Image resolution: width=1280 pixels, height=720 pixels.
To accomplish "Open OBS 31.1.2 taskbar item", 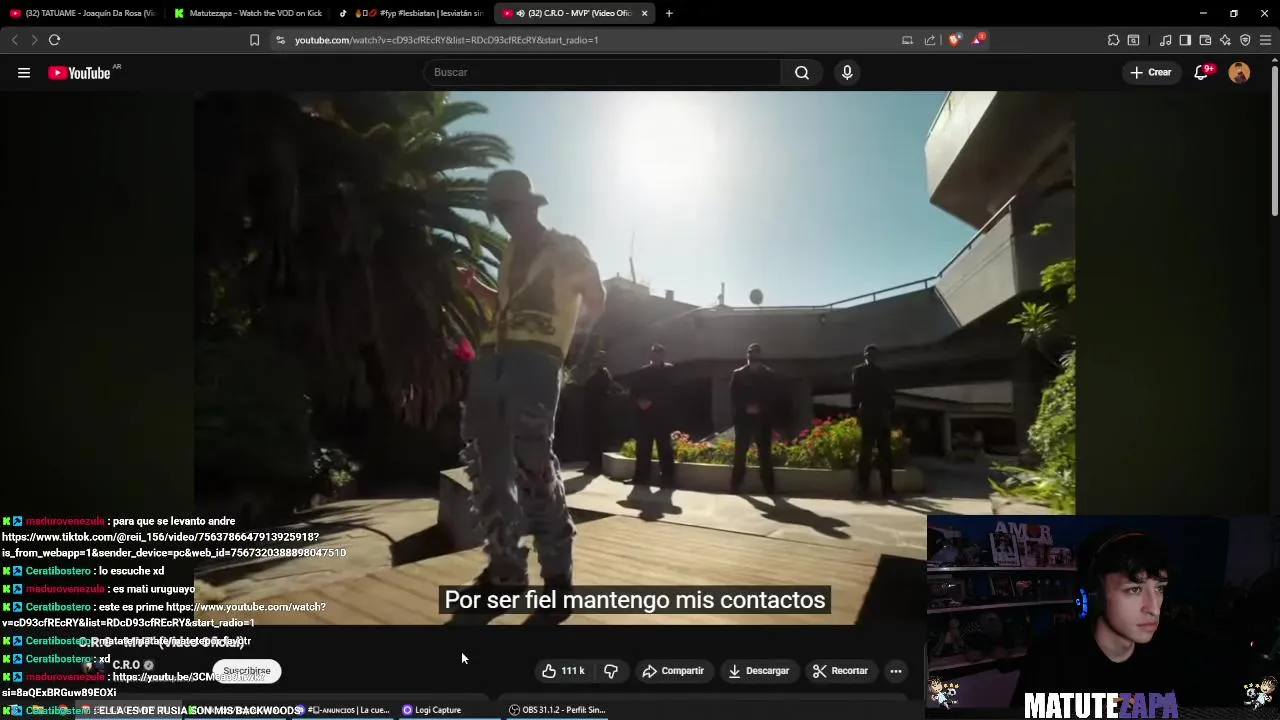I will tap(557, 710).
